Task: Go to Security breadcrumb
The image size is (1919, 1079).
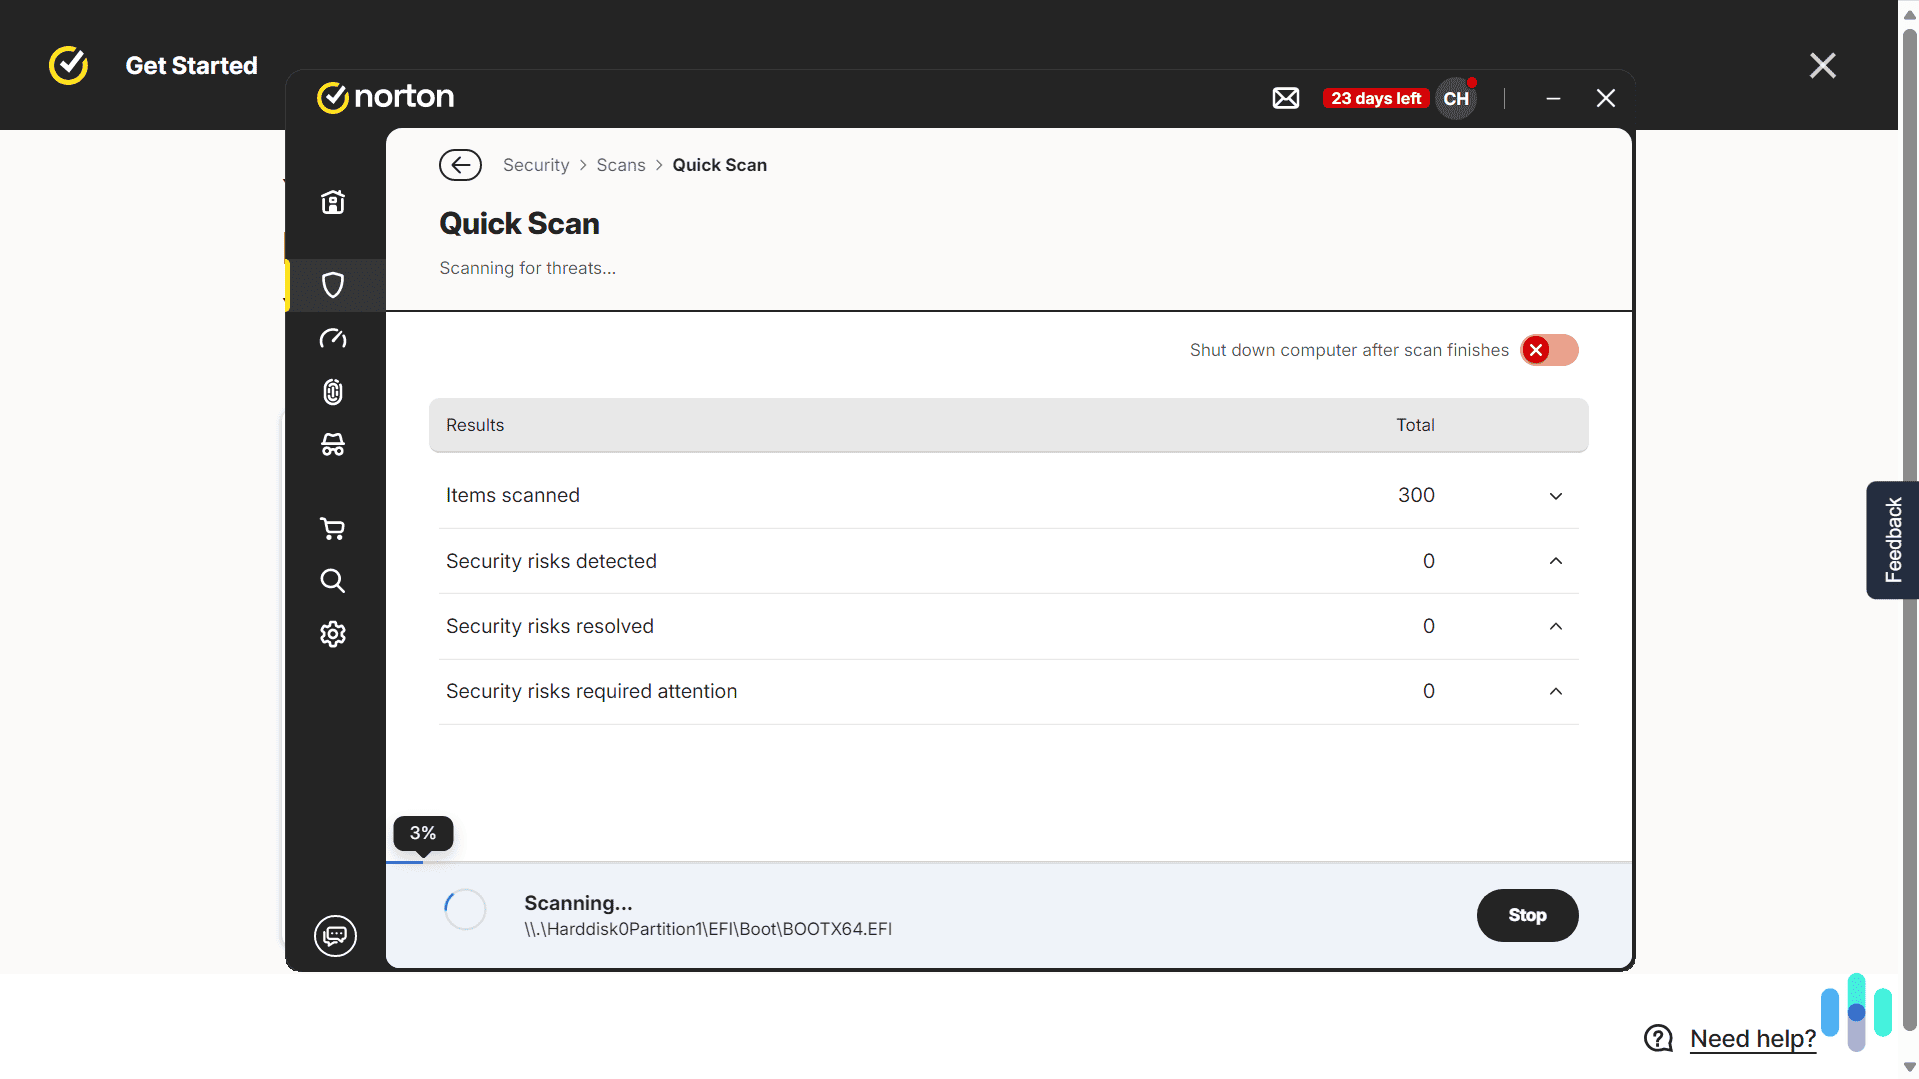Action: 536,165
